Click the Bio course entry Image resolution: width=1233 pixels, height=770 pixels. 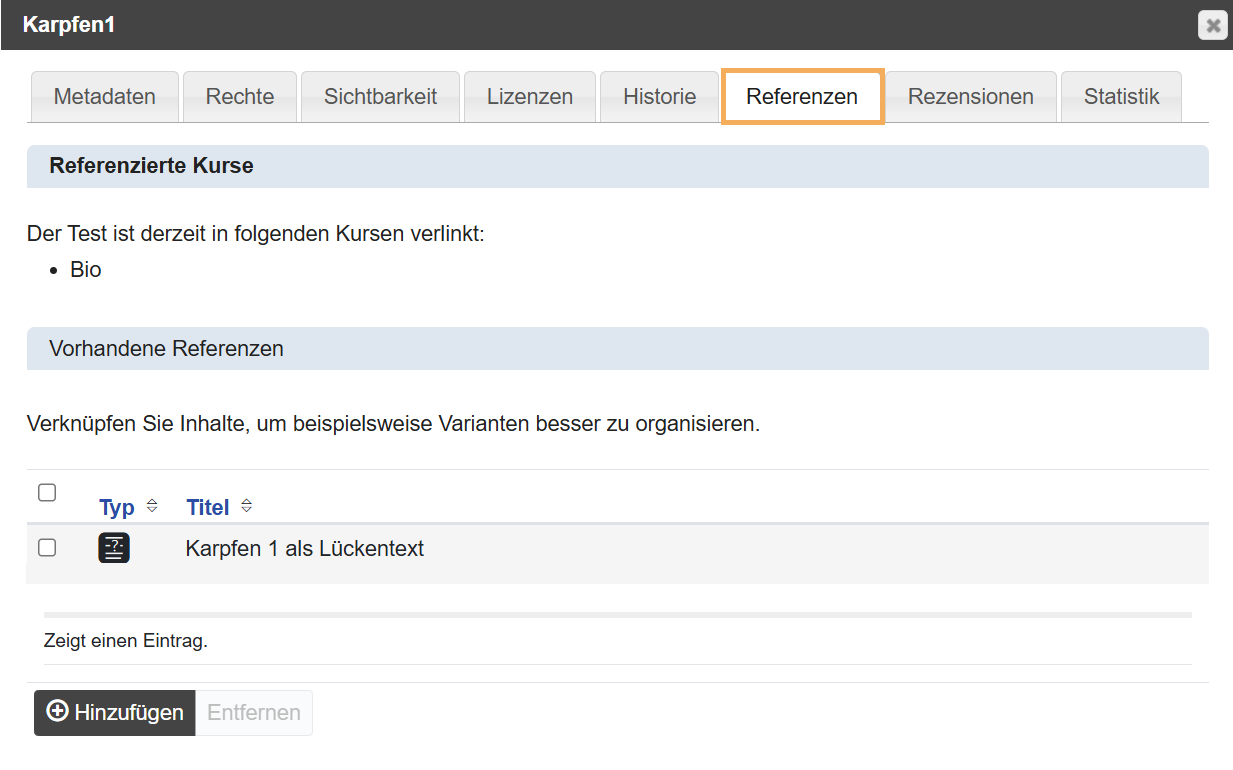tap(86, 269)
